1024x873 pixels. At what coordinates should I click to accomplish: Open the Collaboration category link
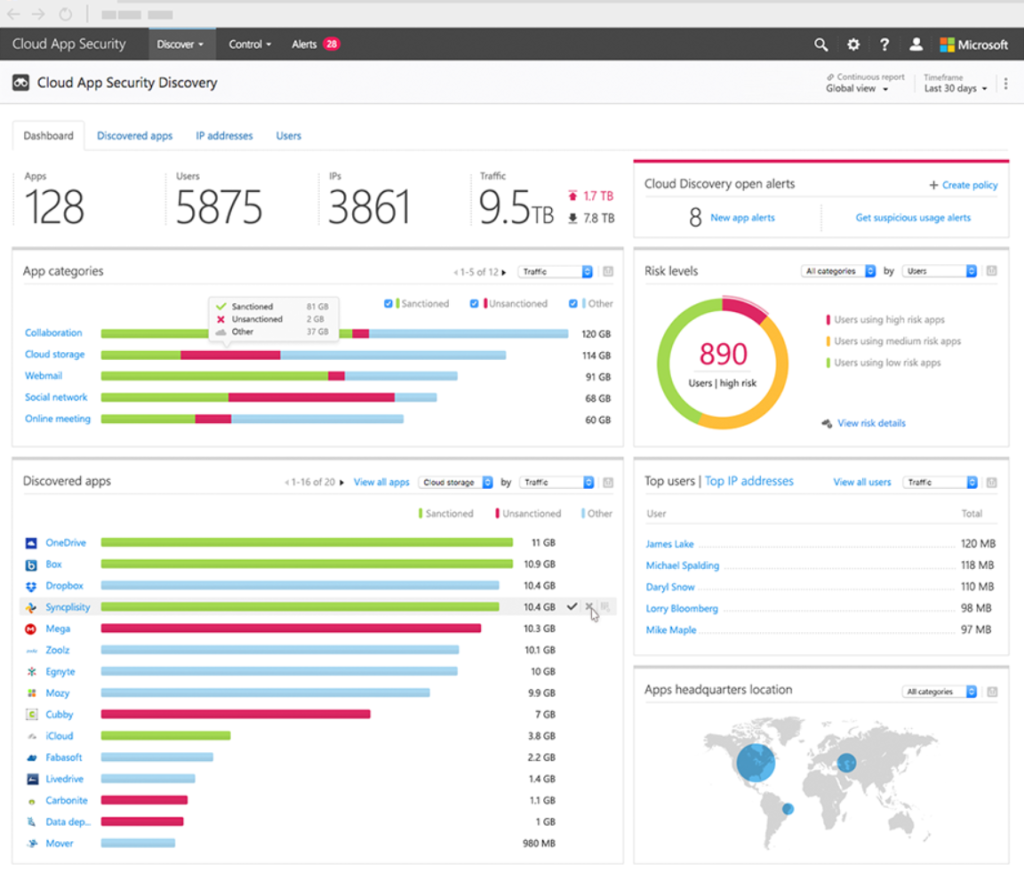[x=54, y=333]
